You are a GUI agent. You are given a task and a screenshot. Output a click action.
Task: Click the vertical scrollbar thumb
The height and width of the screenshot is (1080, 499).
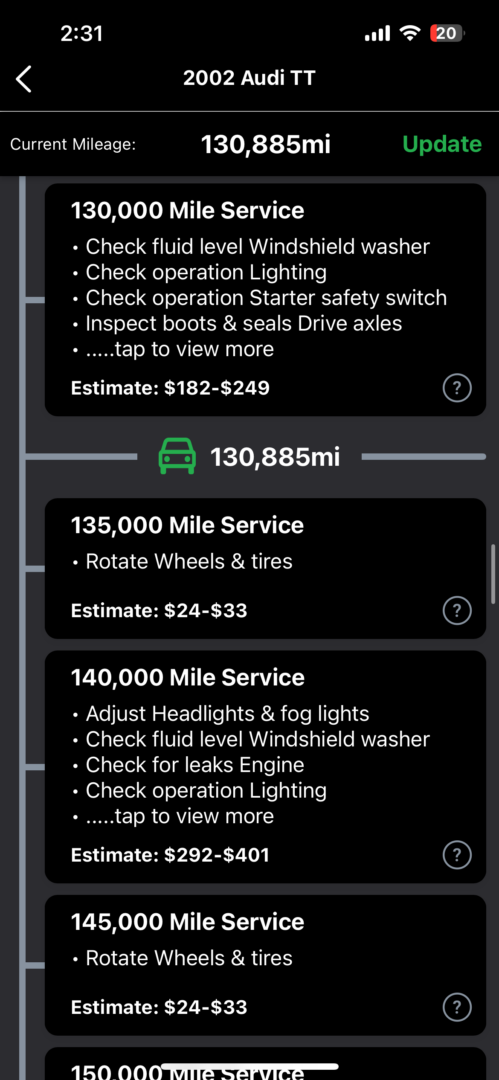click(493, 574)
